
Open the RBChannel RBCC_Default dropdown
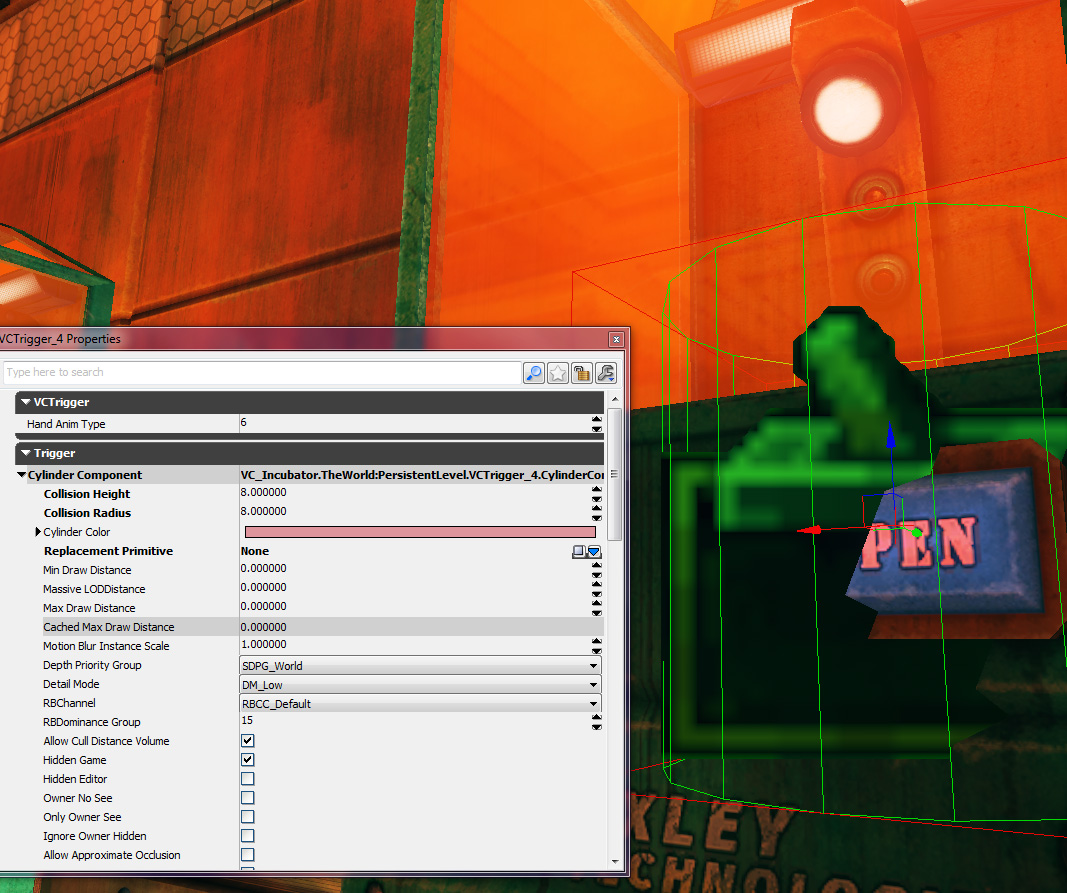click(421, 704)
